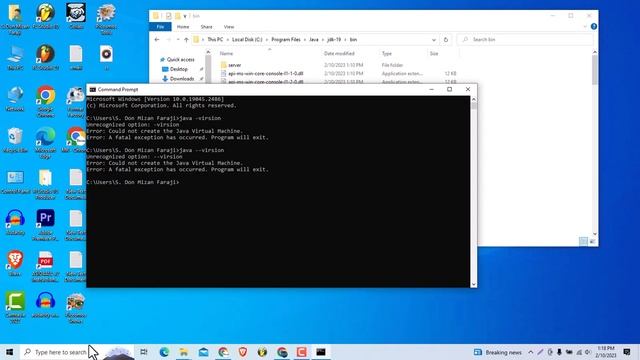Open Task View on the taskbar
640x360 pixels.
[144, 352]
